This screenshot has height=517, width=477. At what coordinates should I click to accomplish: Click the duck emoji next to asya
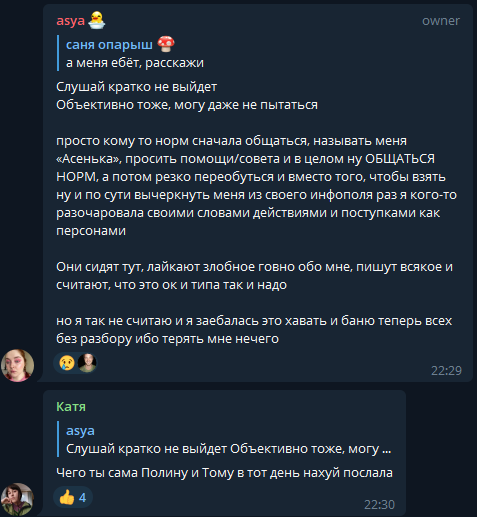point(97,20)
